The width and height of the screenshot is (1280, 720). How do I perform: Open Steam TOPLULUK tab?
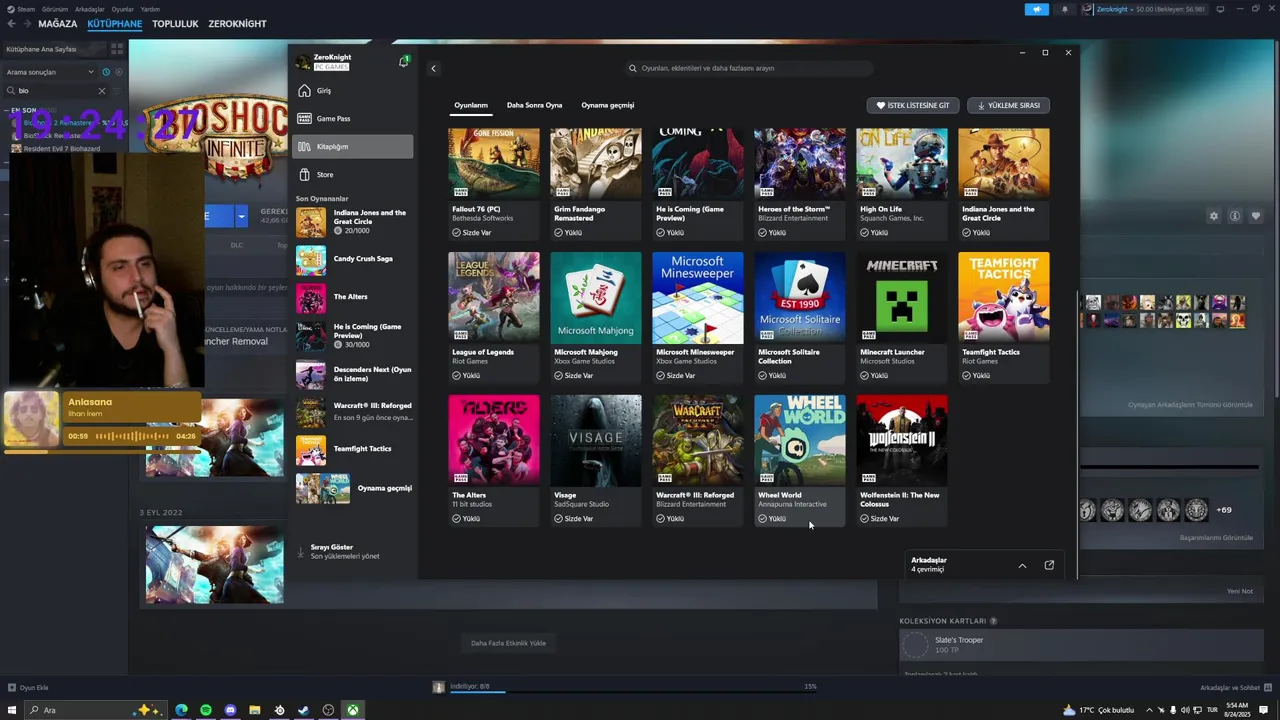coord(175,23)
